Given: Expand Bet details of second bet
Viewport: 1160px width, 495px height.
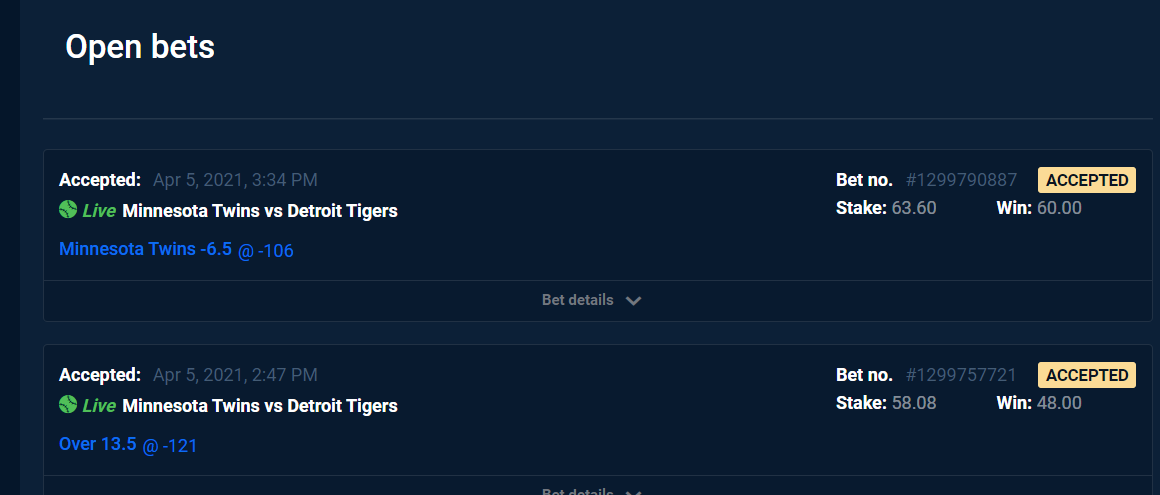Looking at the screenshot, I should coord(591,491).
